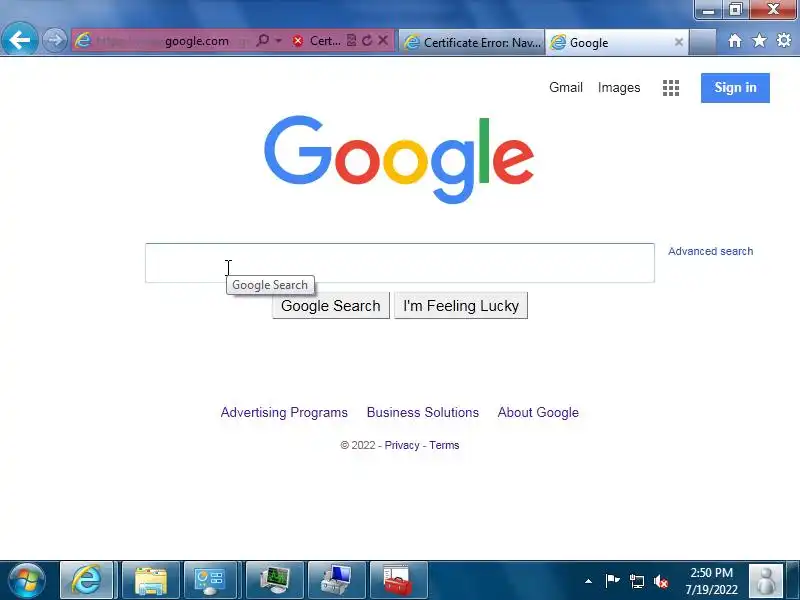Open the Control Panel taskbar icon
The height and width of the screenshot is (600, 800).
click(210, 580)
